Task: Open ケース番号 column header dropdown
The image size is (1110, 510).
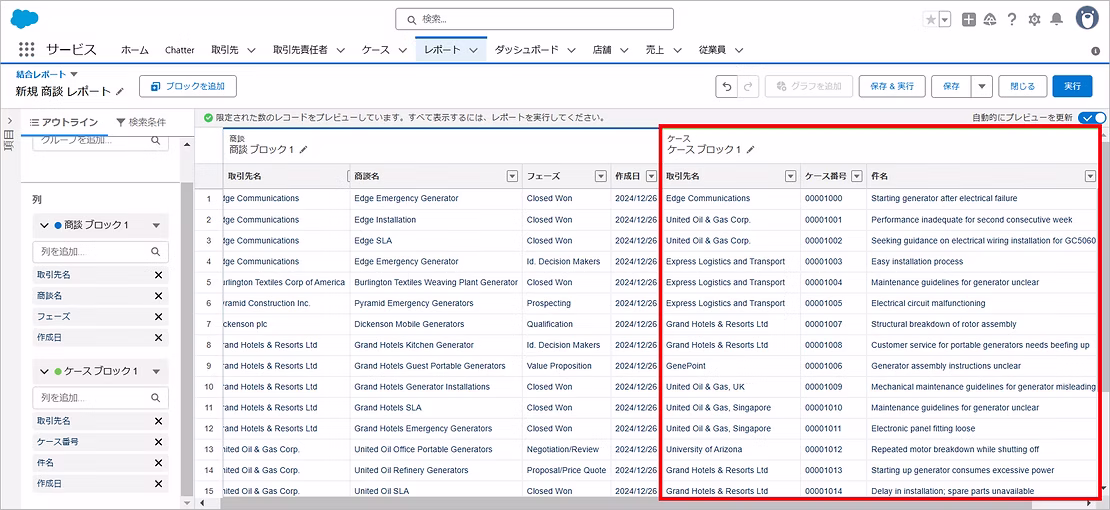Action: tap(857, 176)
